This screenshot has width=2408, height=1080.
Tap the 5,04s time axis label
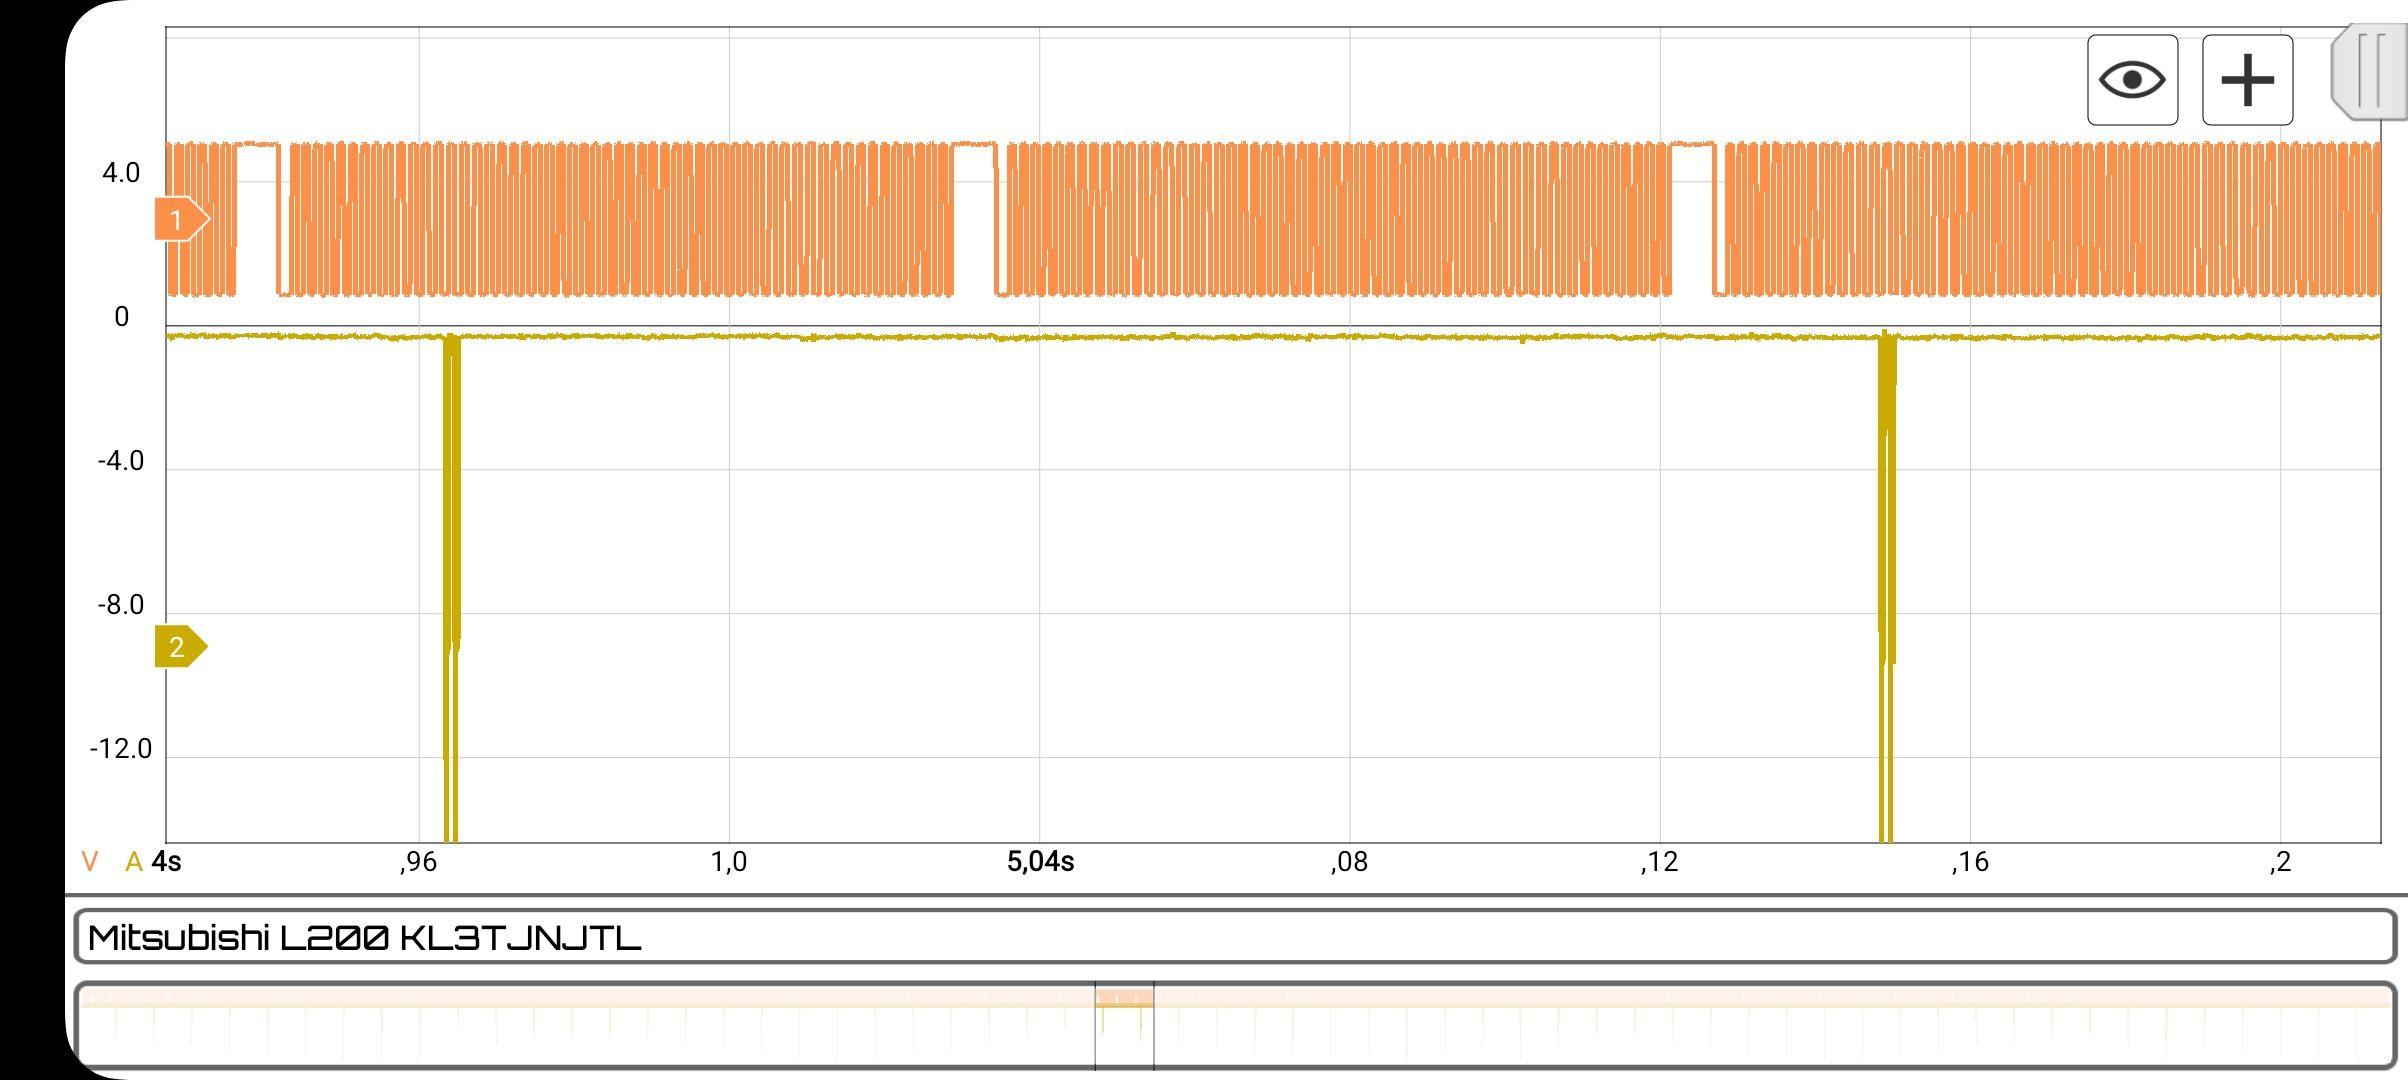(x=1040, y=862)
